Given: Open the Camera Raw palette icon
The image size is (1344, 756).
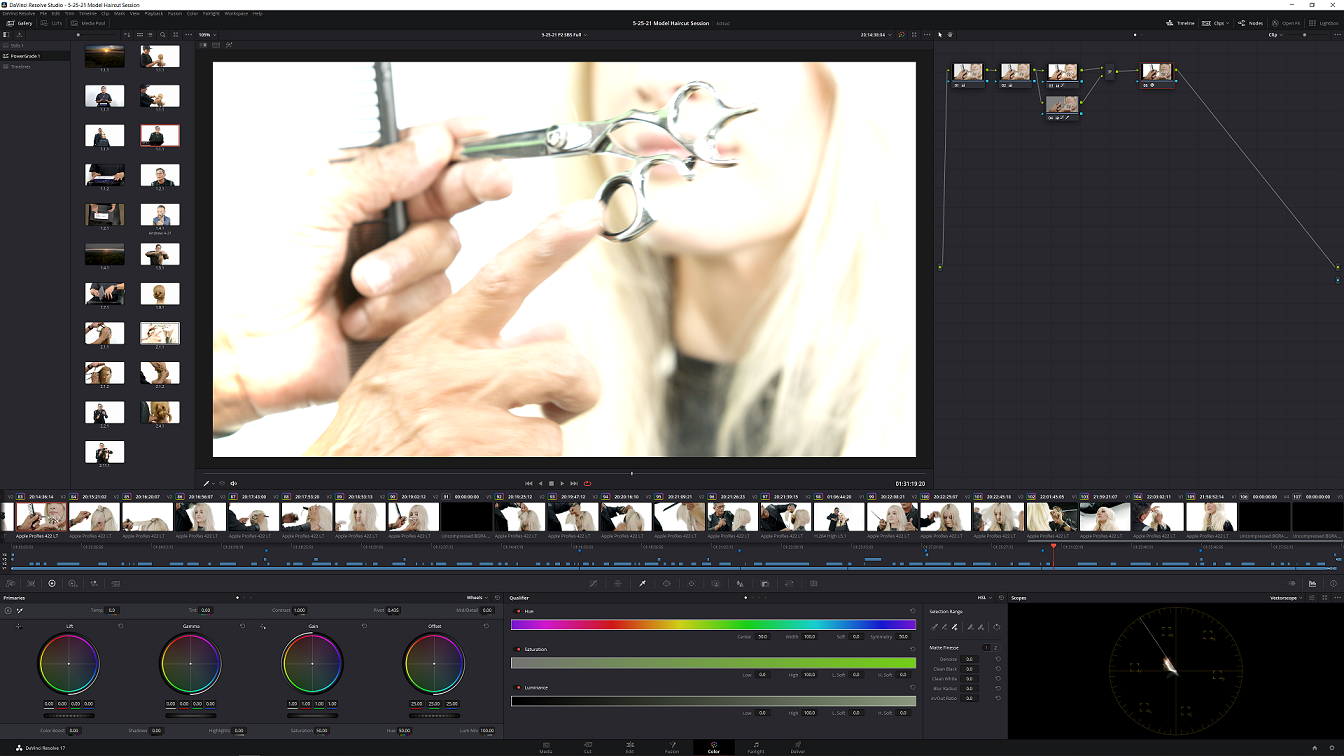Looking at the screenshot, I should [9, 583].
